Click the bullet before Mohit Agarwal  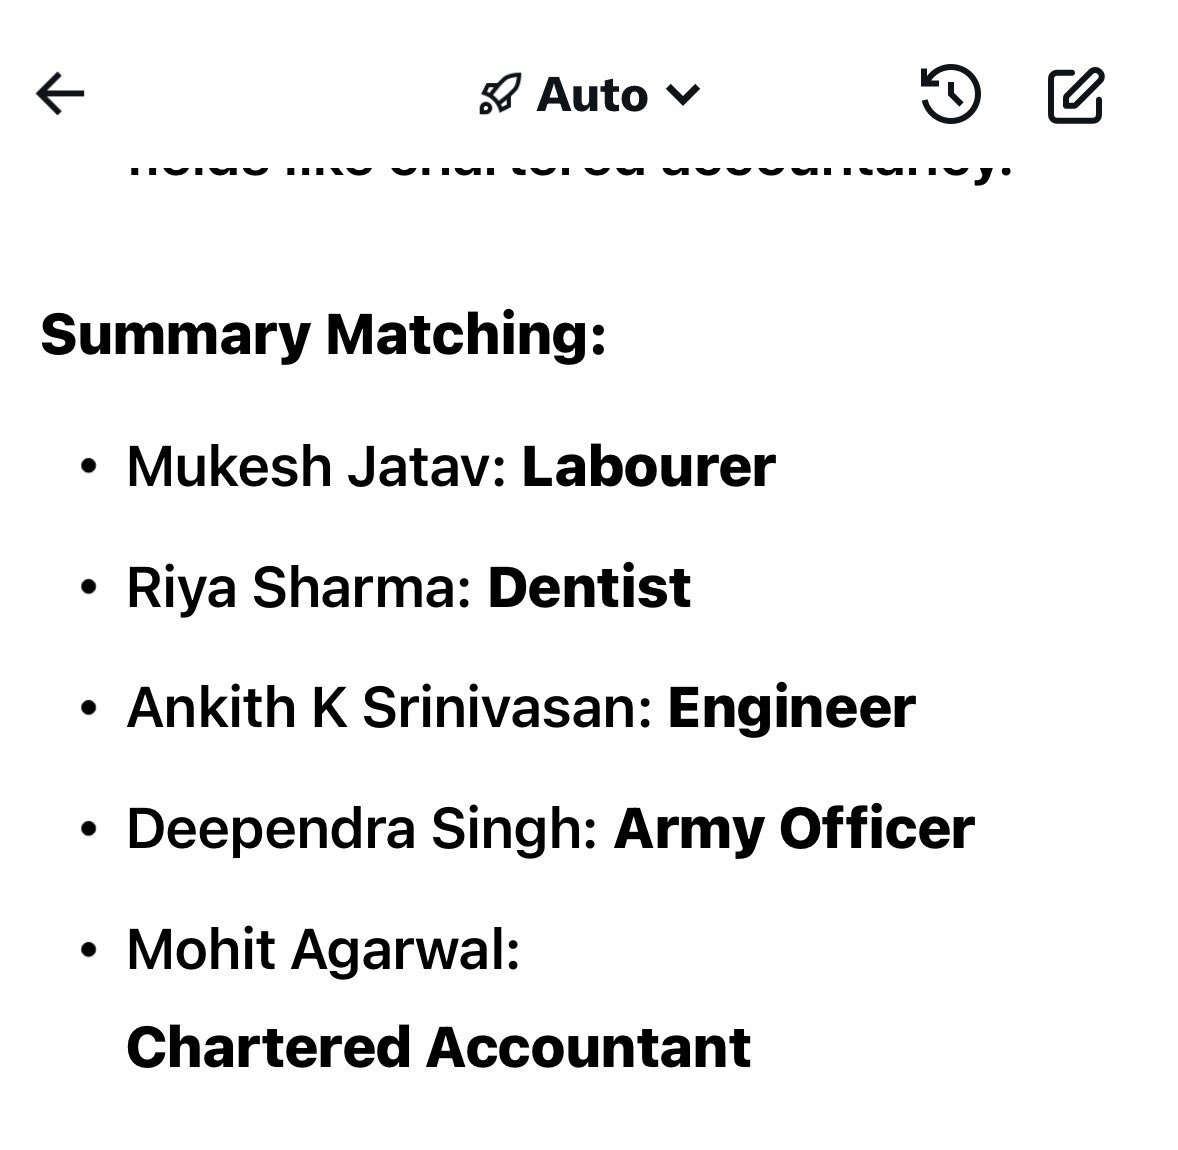point(89,950)
